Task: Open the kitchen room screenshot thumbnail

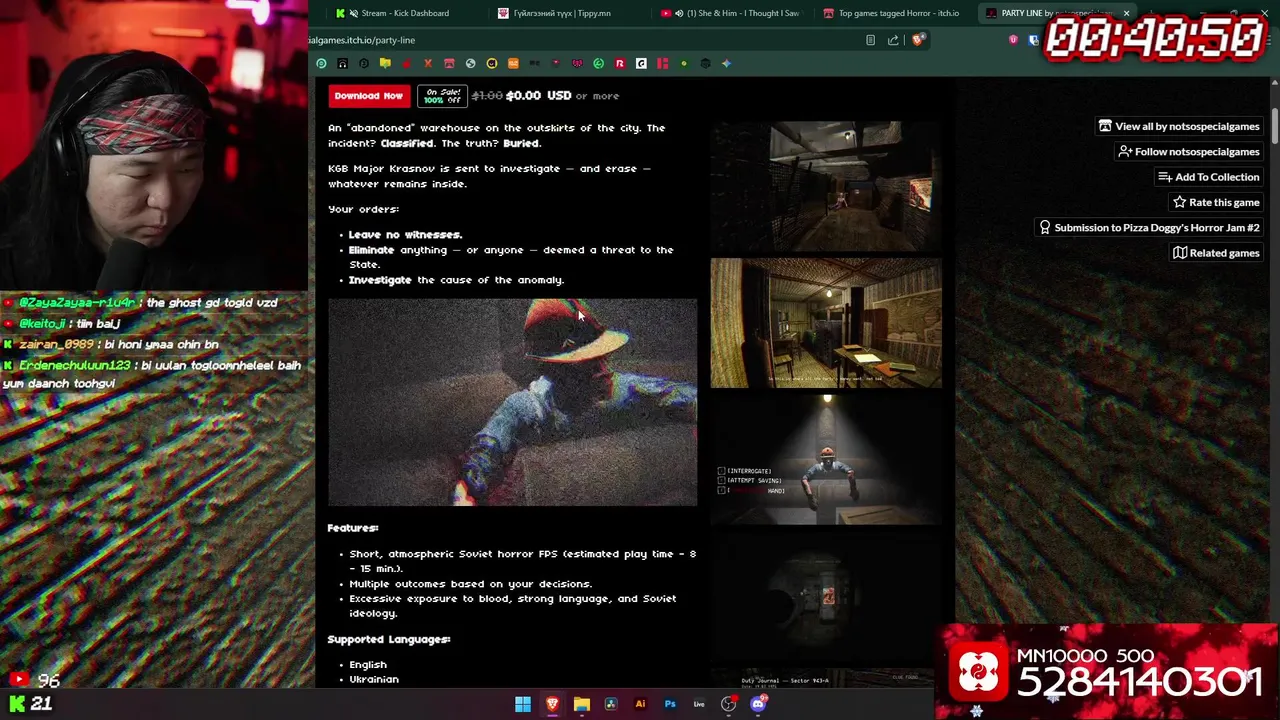Action: [826, 323]
